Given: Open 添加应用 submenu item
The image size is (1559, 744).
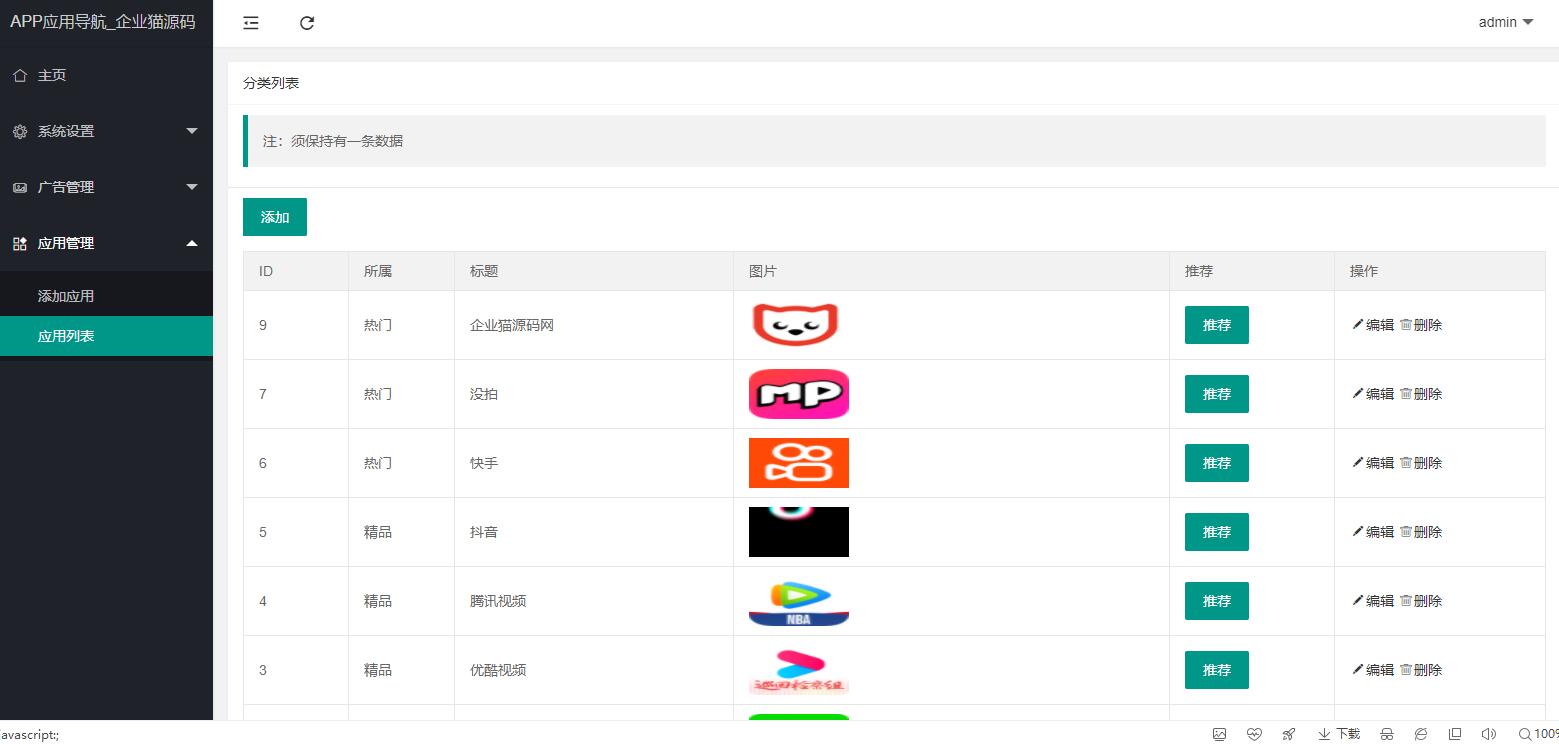Looking at the screenshot, I should (x=66, y=296).
